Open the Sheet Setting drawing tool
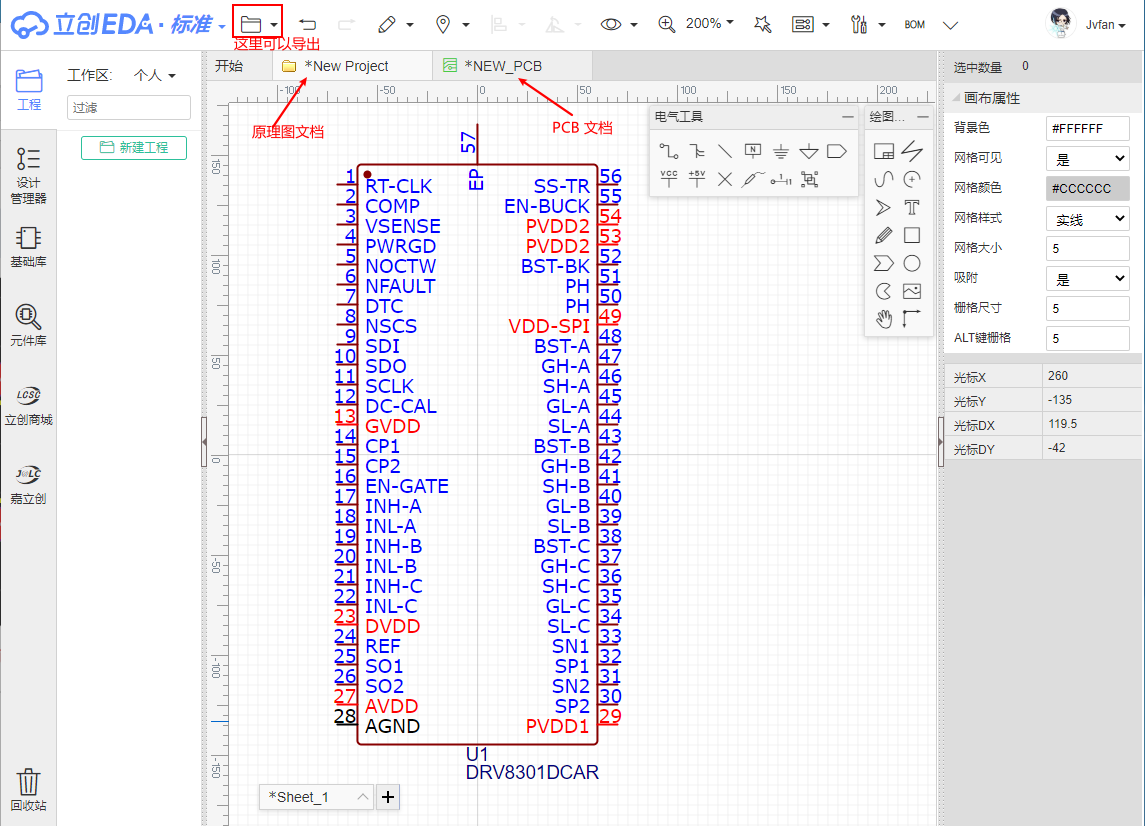Viewport: 1145px width, 826px height. tap(884, 151)
